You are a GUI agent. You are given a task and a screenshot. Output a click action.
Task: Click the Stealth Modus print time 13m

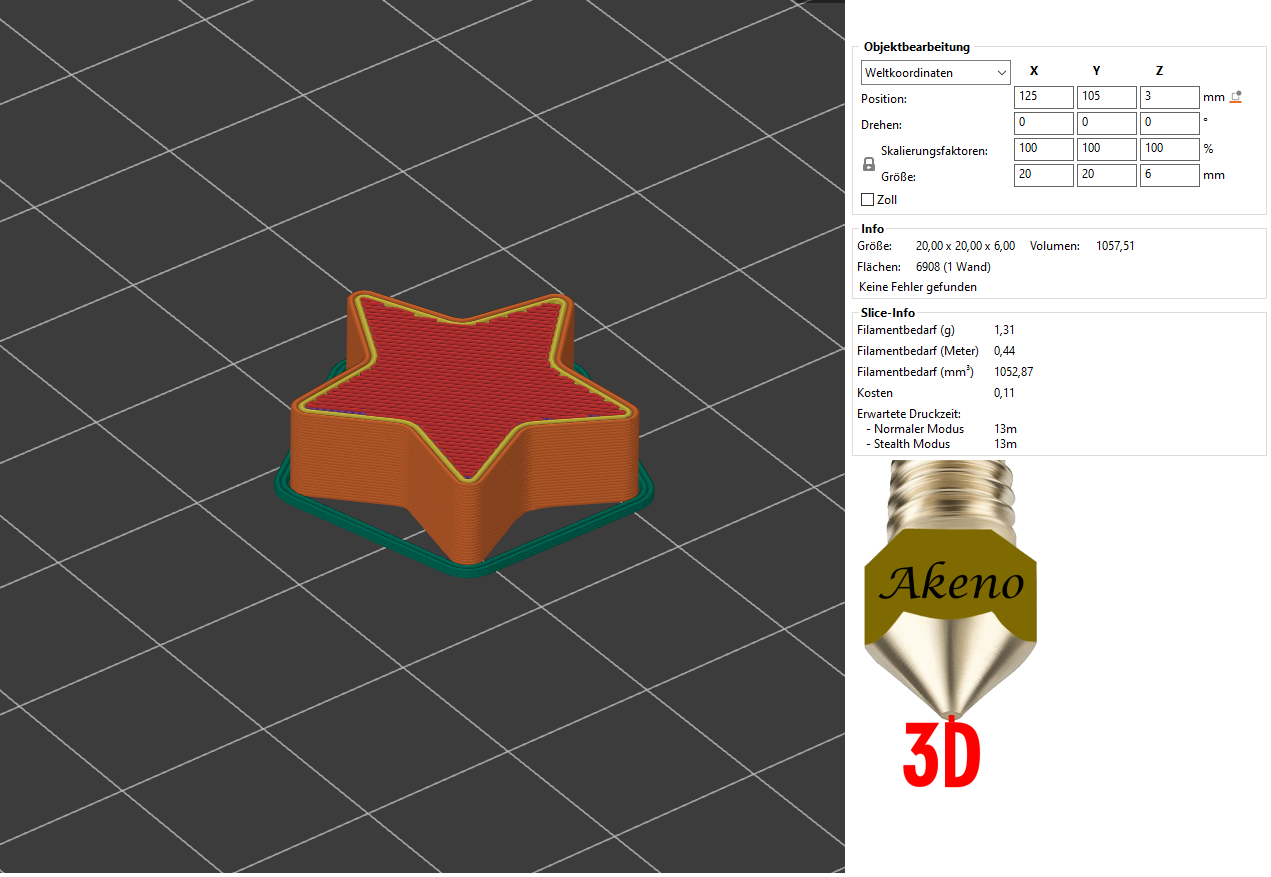tap(1005, 444)
